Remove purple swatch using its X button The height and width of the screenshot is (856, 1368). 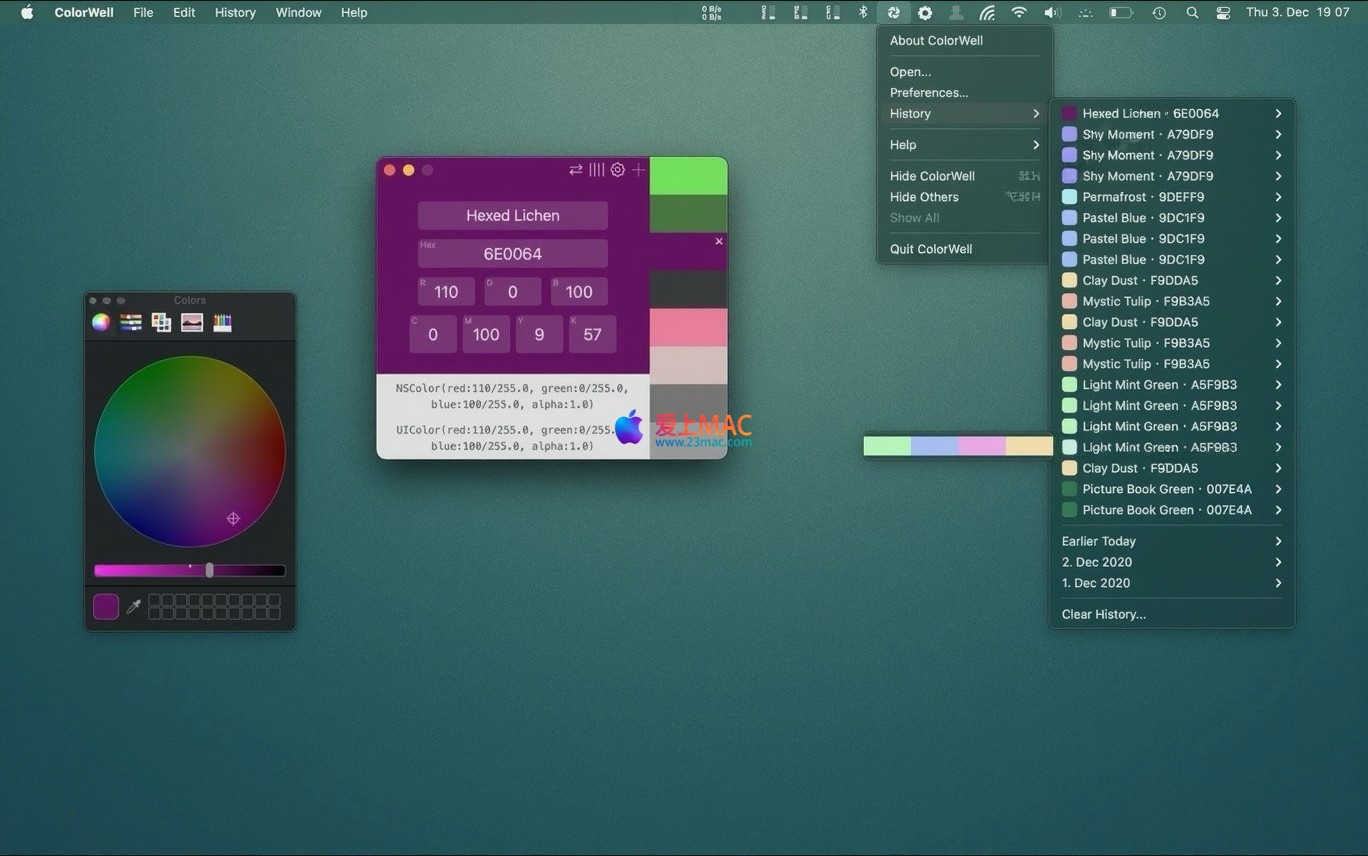[718, 241]
